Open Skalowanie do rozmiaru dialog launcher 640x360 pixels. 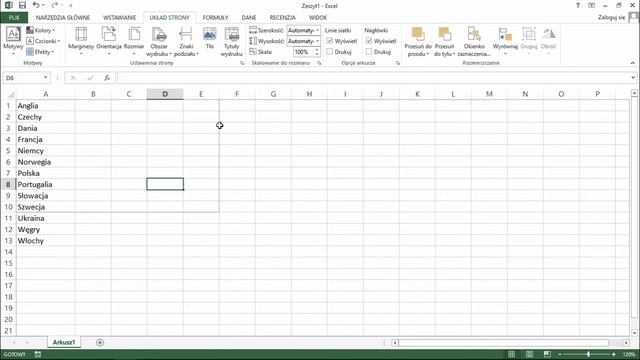coord(319,63)
